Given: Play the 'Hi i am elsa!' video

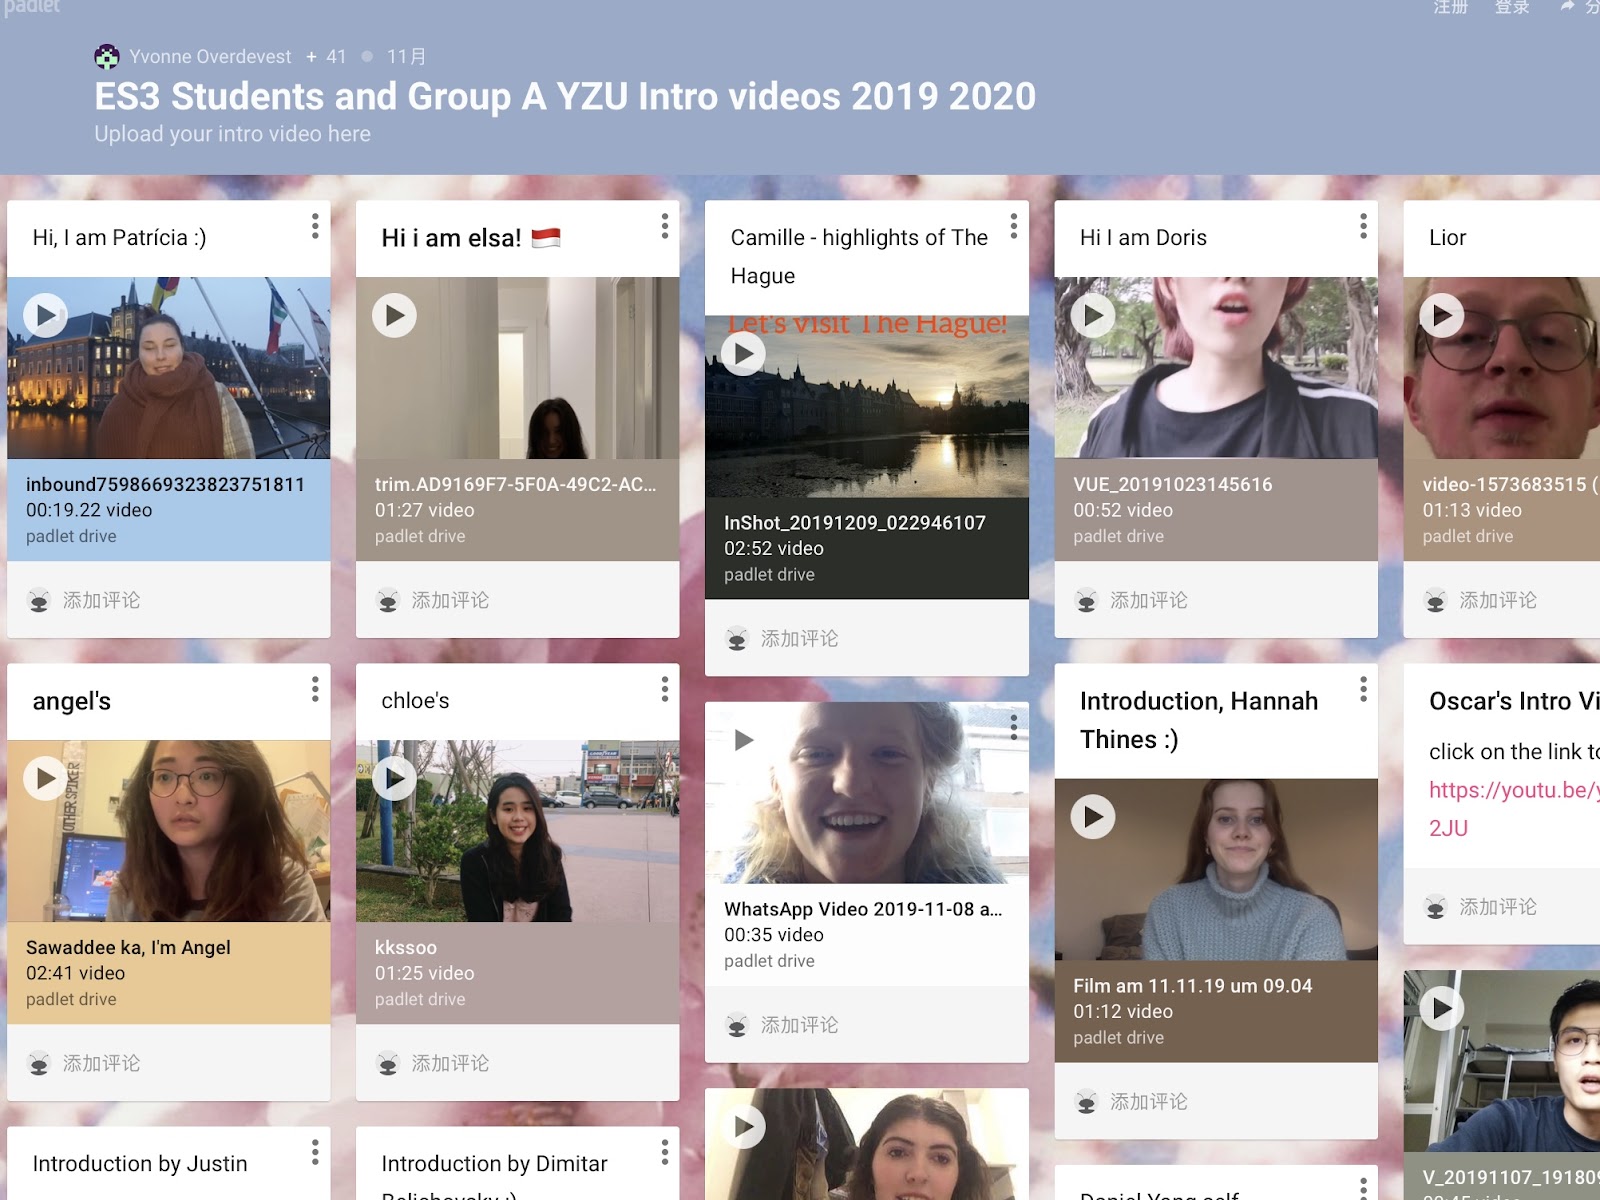Looking at the screenshot, I should pos(395,316).
